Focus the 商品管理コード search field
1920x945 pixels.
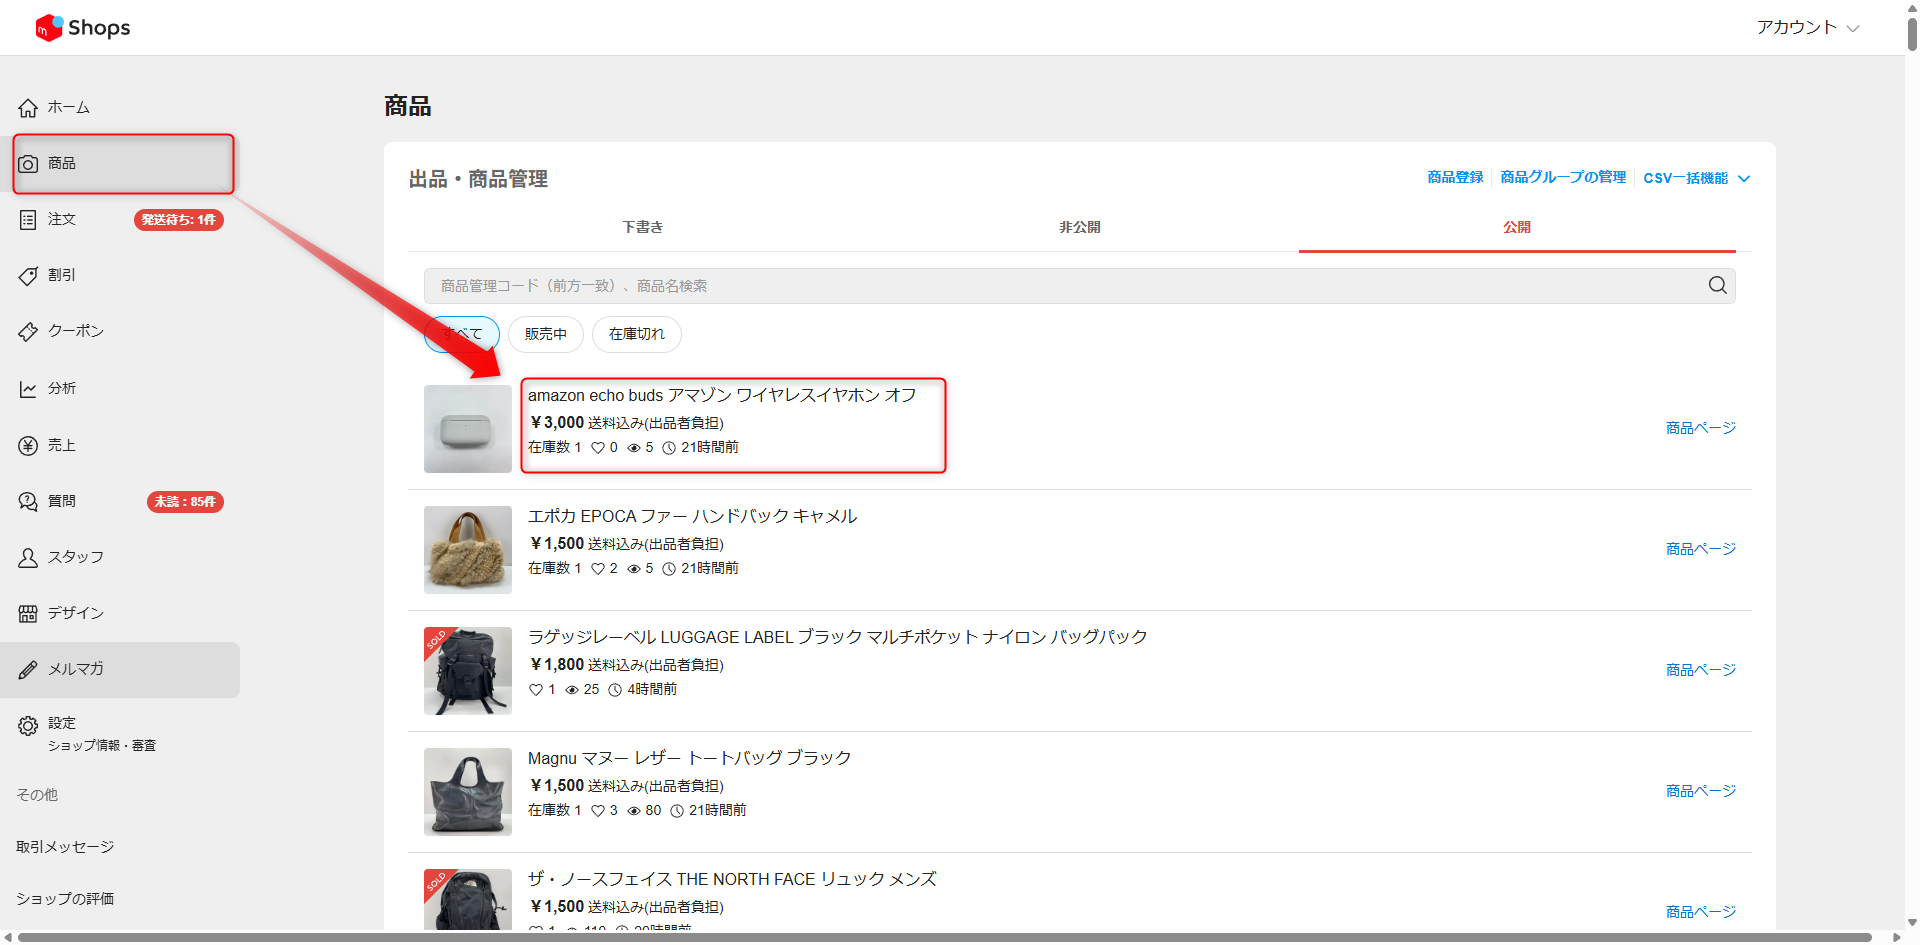pos(1080,286)
